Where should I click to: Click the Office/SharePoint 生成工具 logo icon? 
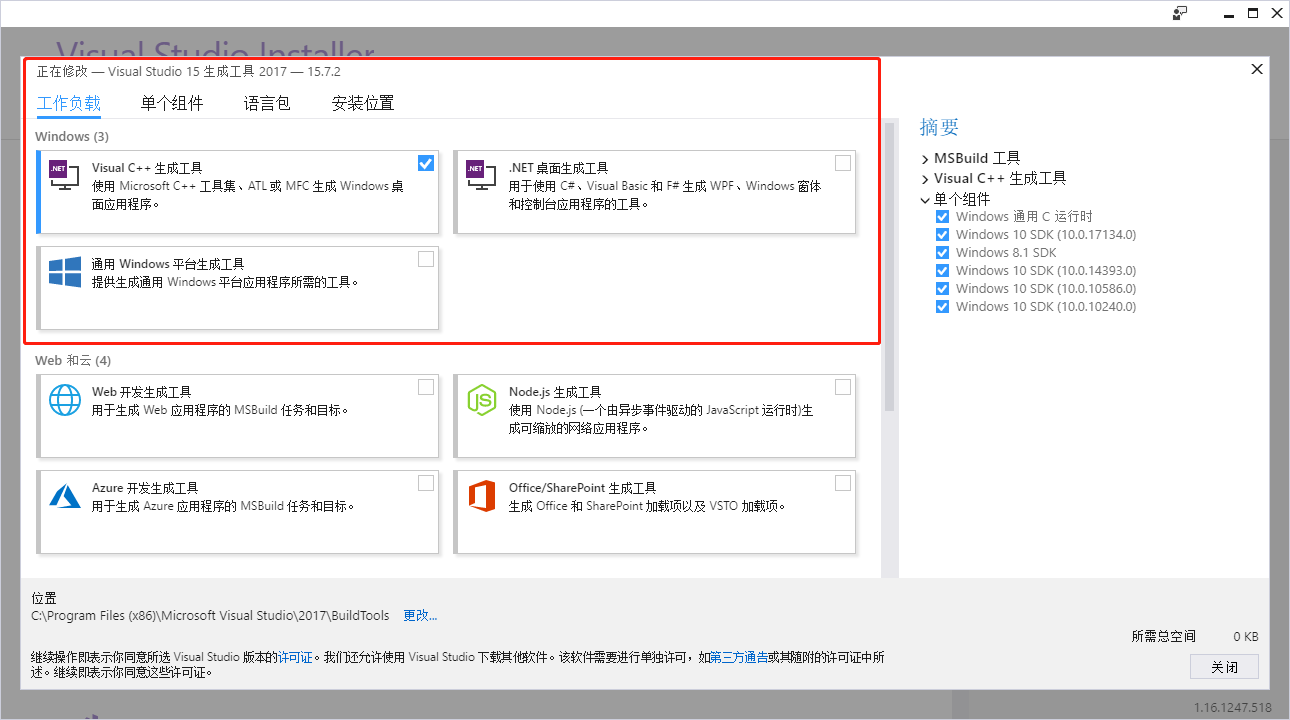[482, 495]
